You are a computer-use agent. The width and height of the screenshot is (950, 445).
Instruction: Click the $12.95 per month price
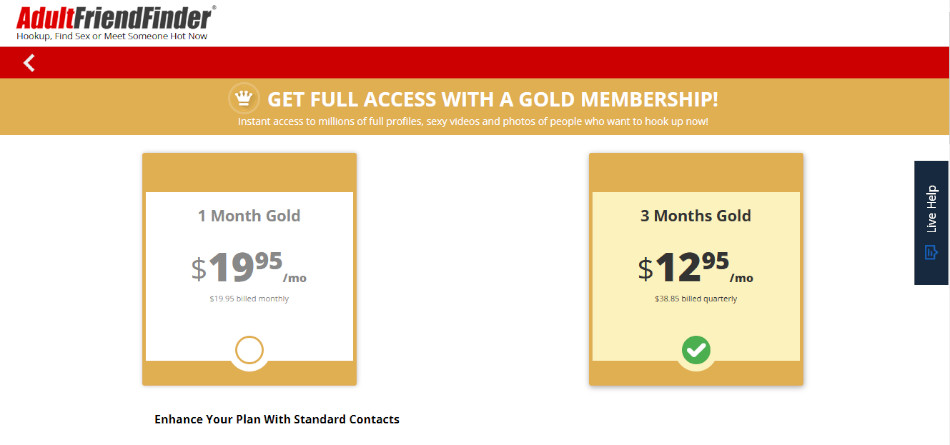[x=696, y=268]
